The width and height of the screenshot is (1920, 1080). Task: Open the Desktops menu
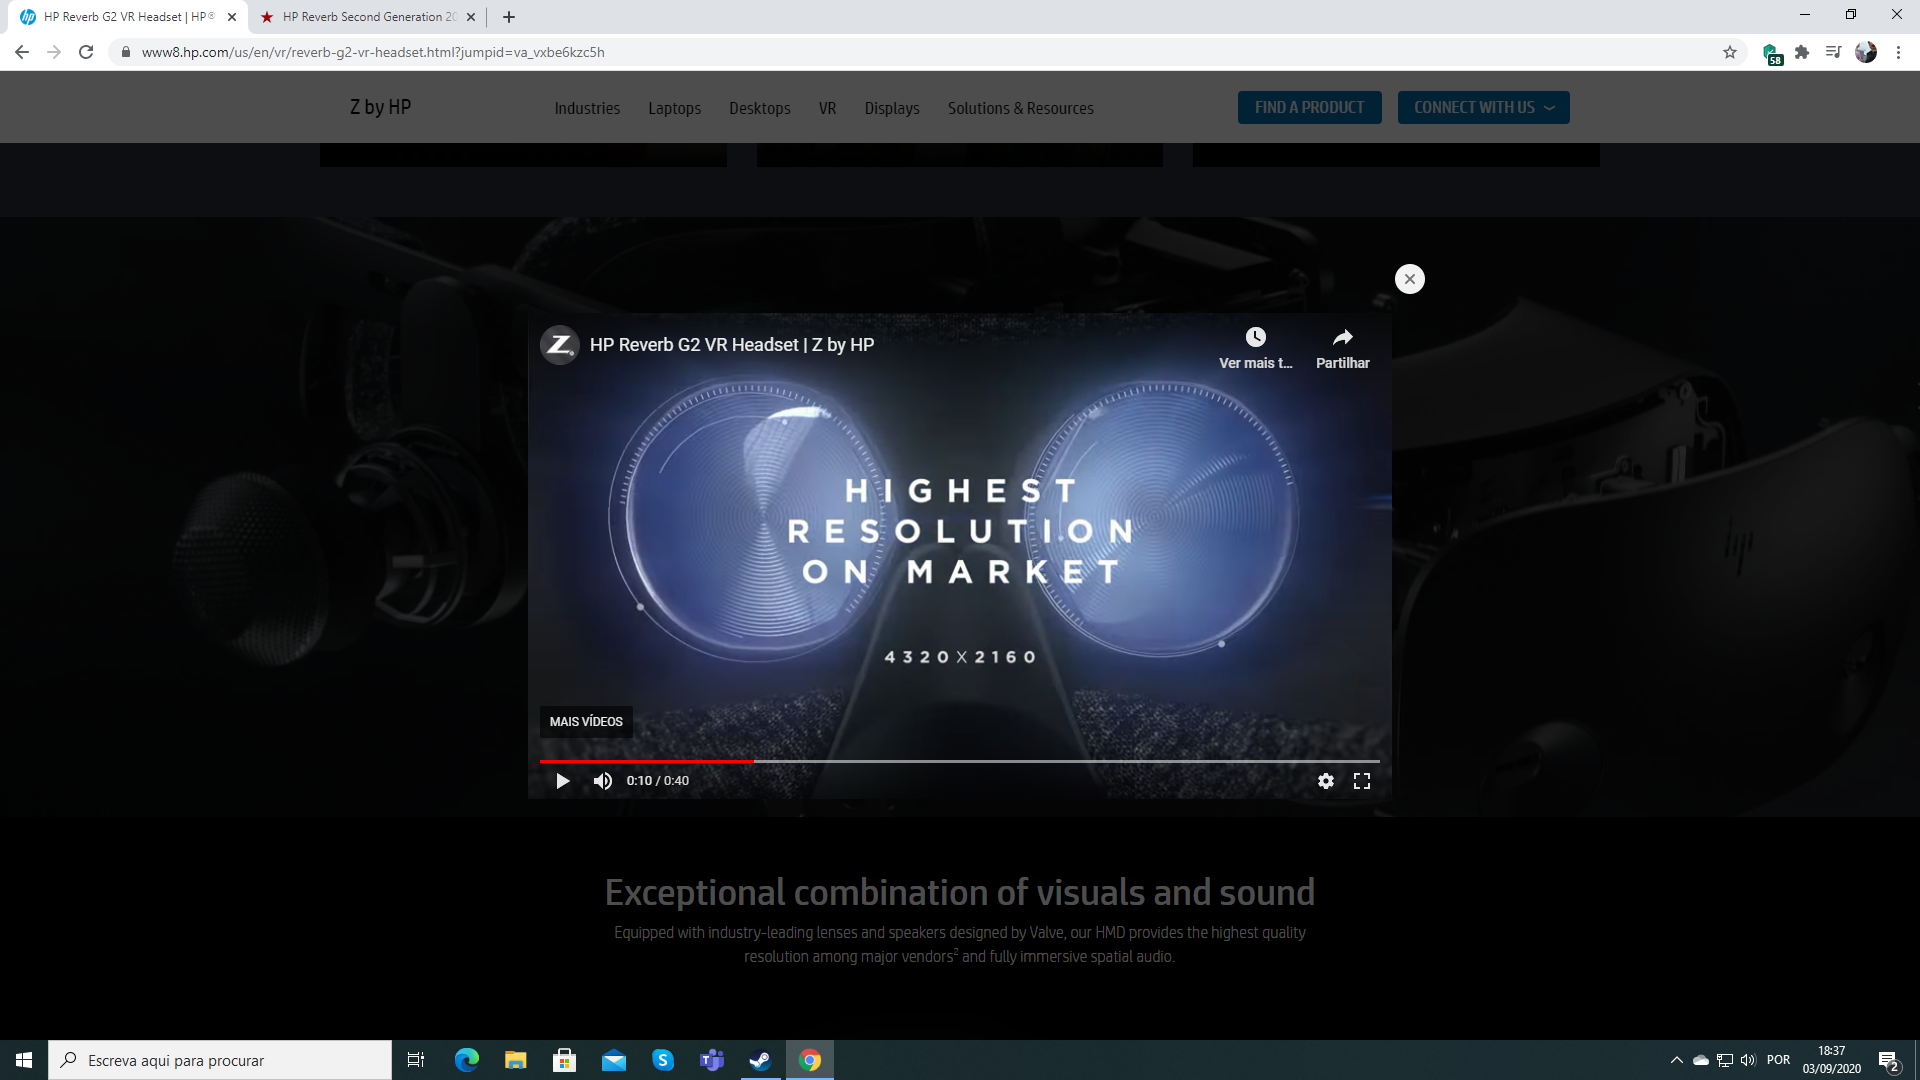tap(760, 108)
